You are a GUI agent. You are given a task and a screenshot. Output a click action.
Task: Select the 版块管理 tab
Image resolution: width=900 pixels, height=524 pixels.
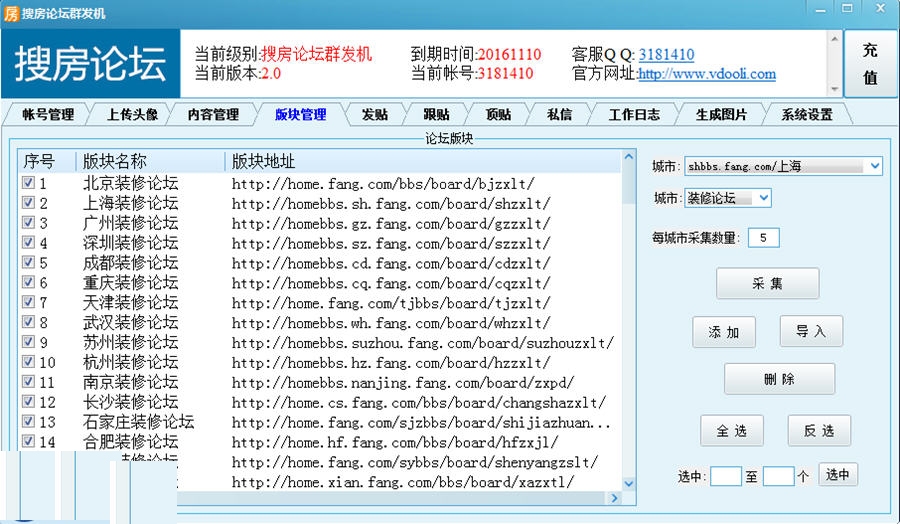pyautogui.click(x=301, y=114)
